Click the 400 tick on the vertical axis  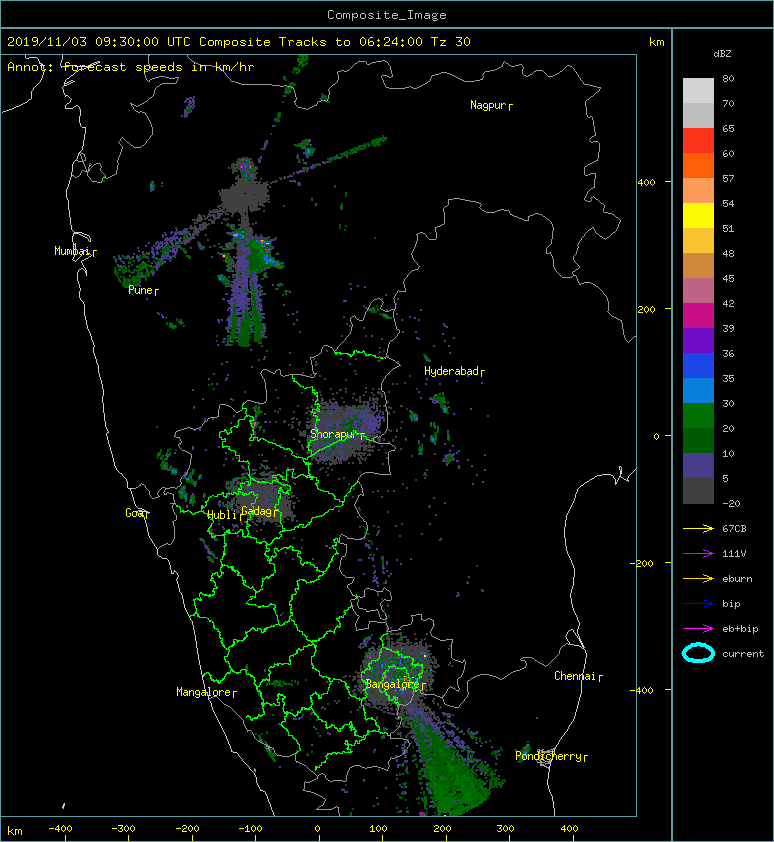(646, 183)
